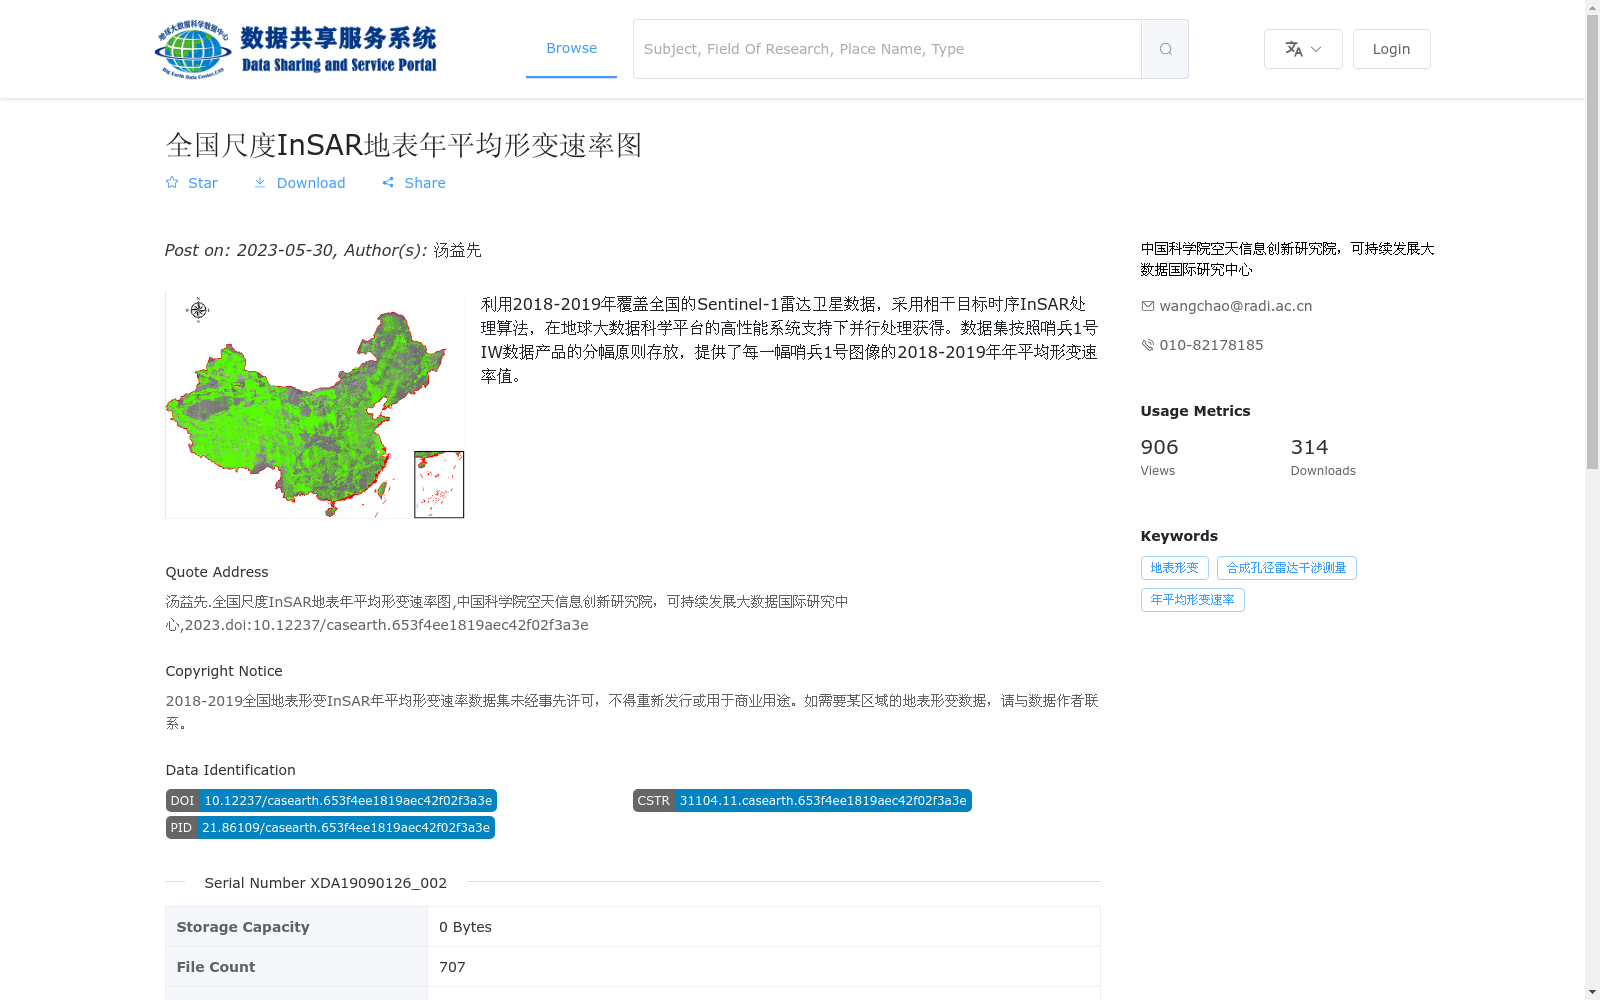This screenshot has width=1600, height=1000.
Task: Click the phone icon next to 010-82178185
Action: click(1147, 345)
